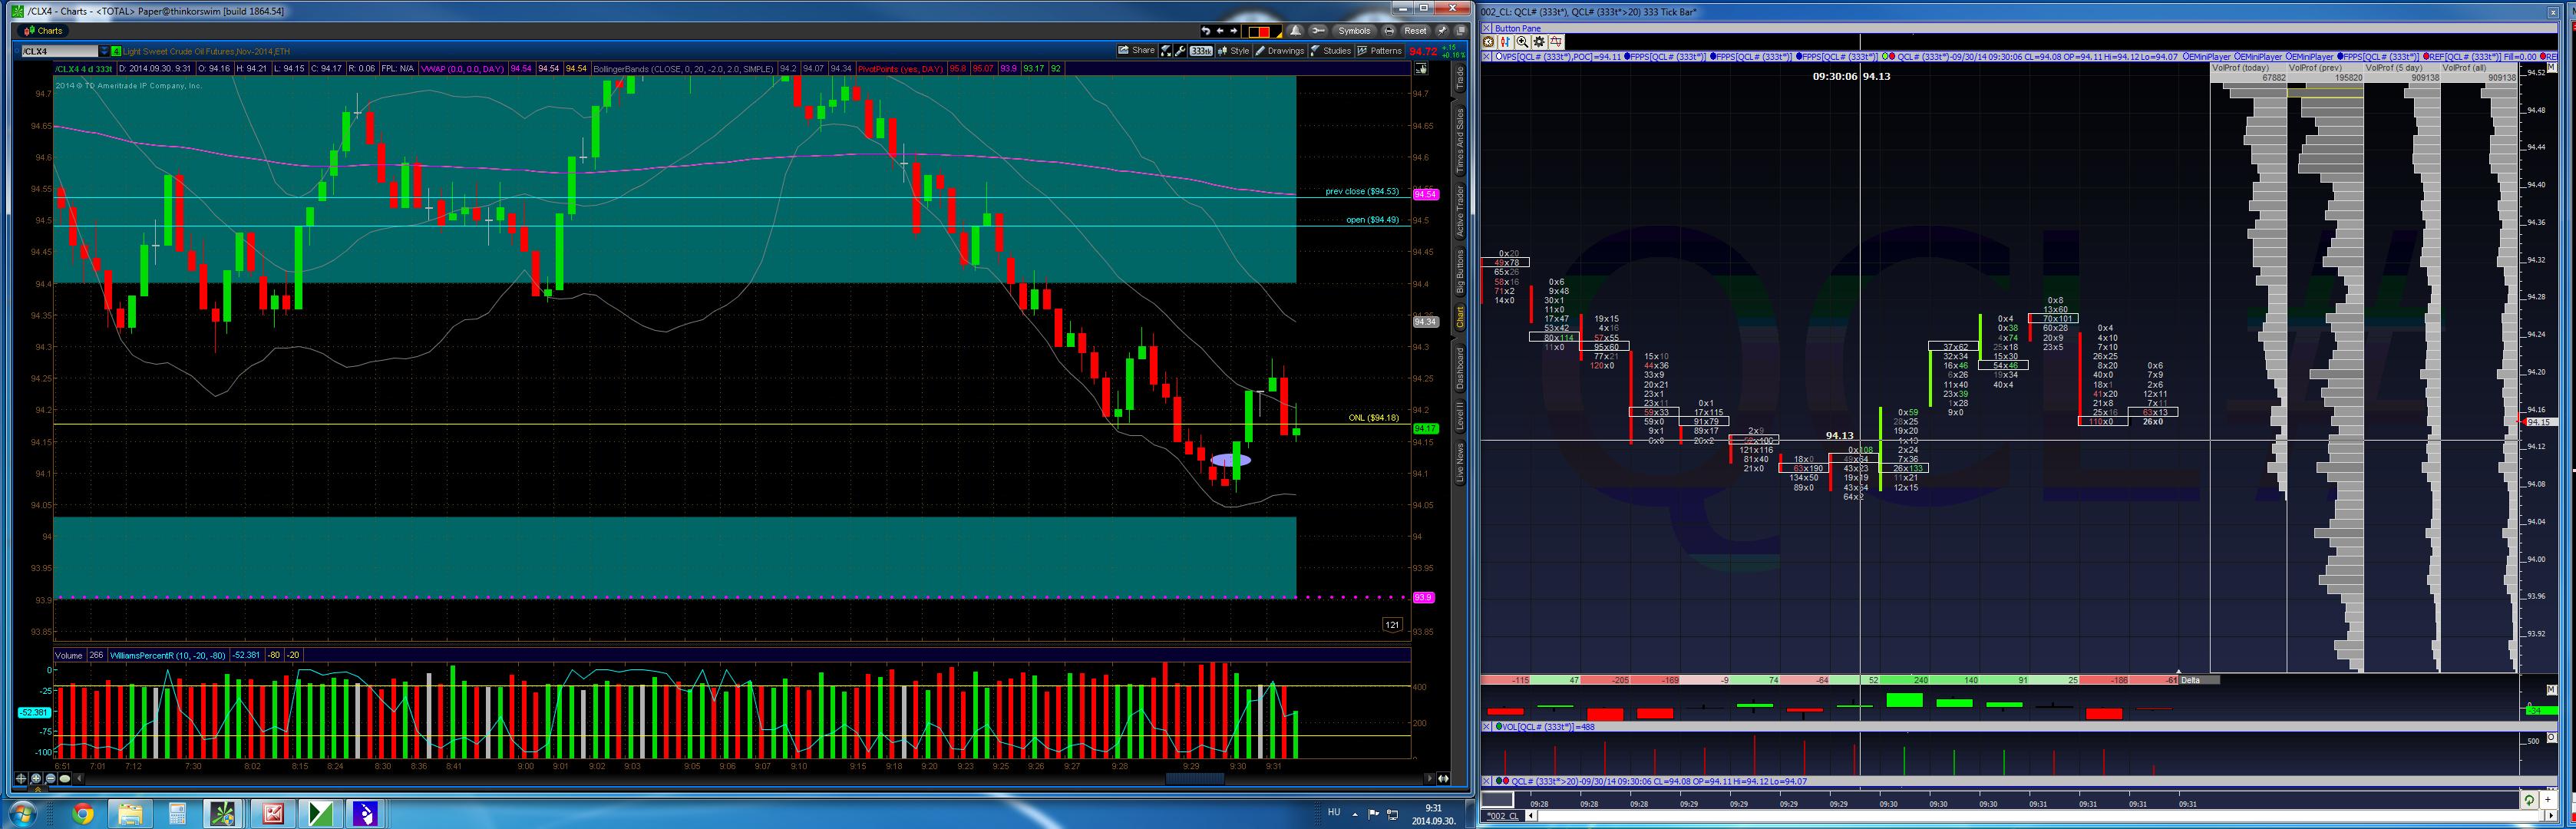Open the color link dropdown with red square
This screenshot has height=829, width=2576.
(1263, 31)
